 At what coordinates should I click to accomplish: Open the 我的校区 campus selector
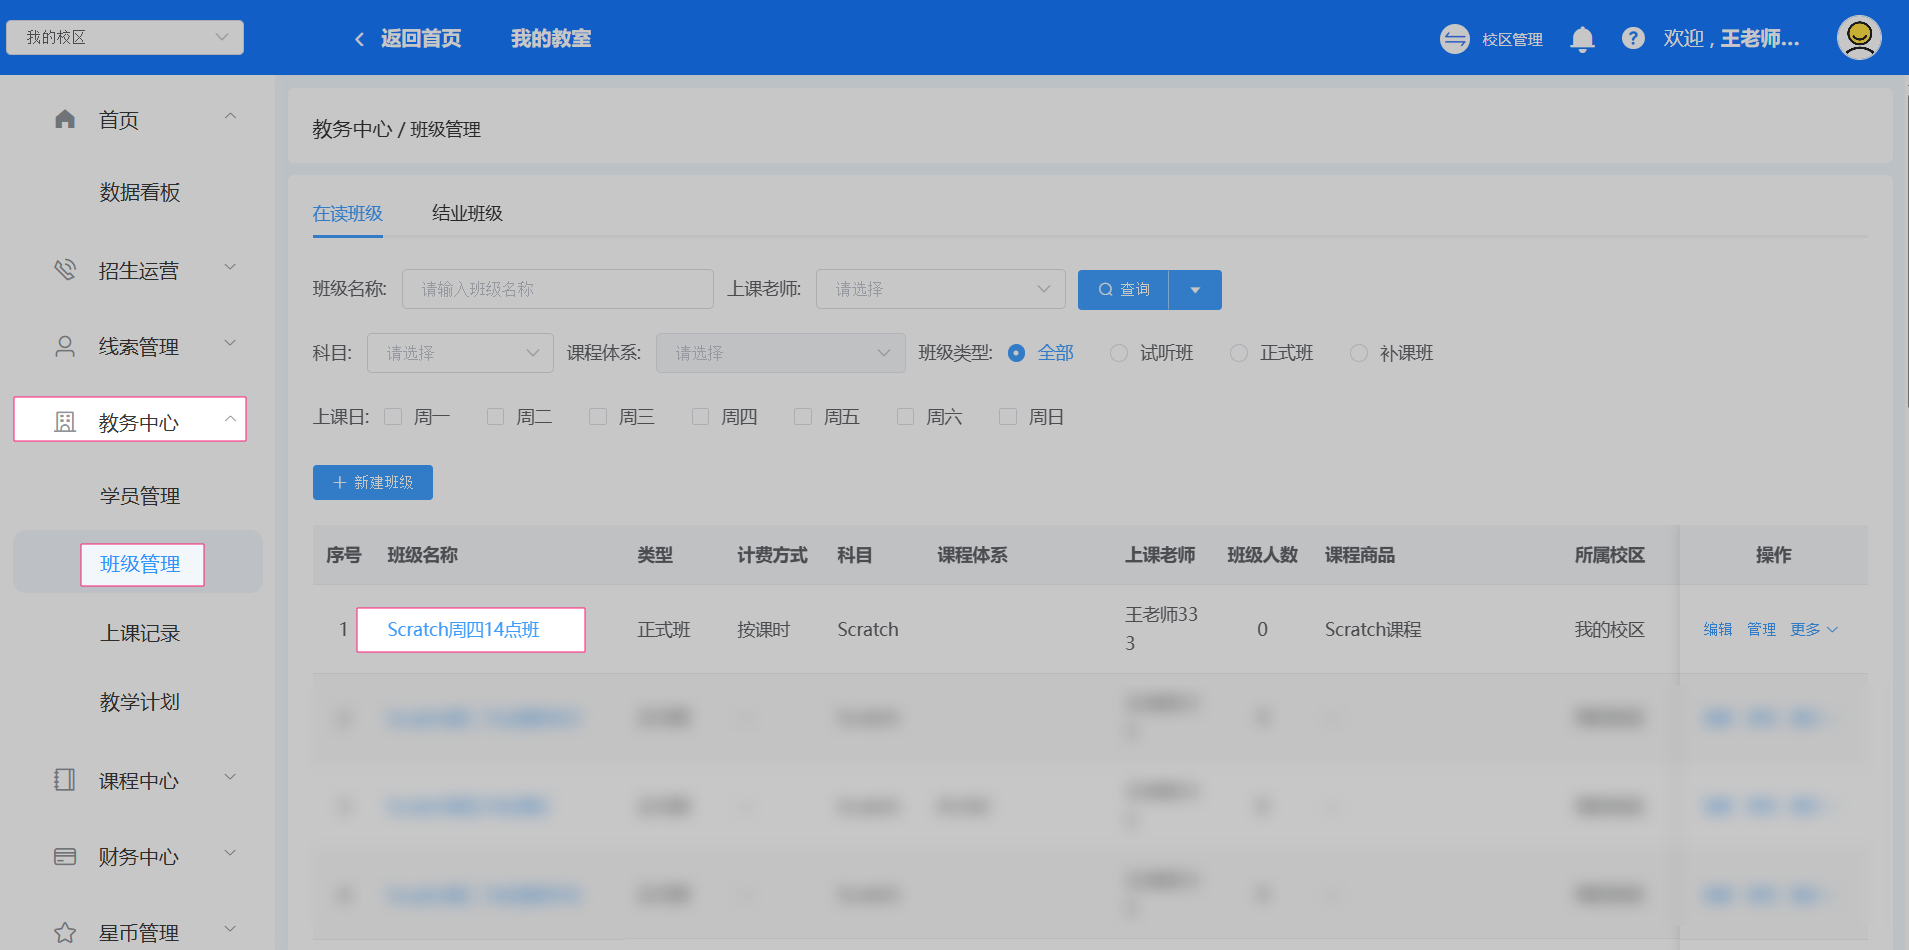click(x=125, y=38)
